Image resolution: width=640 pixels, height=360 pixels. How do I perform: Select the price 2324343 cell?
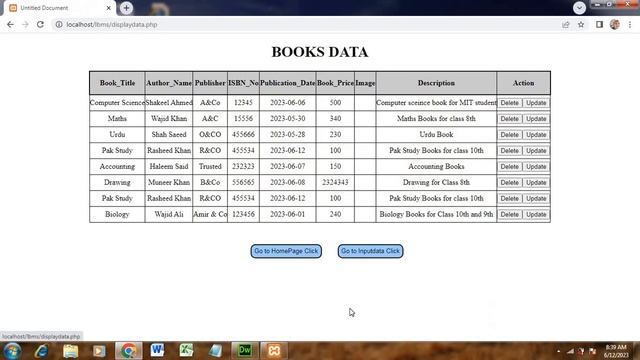point(335,182)
